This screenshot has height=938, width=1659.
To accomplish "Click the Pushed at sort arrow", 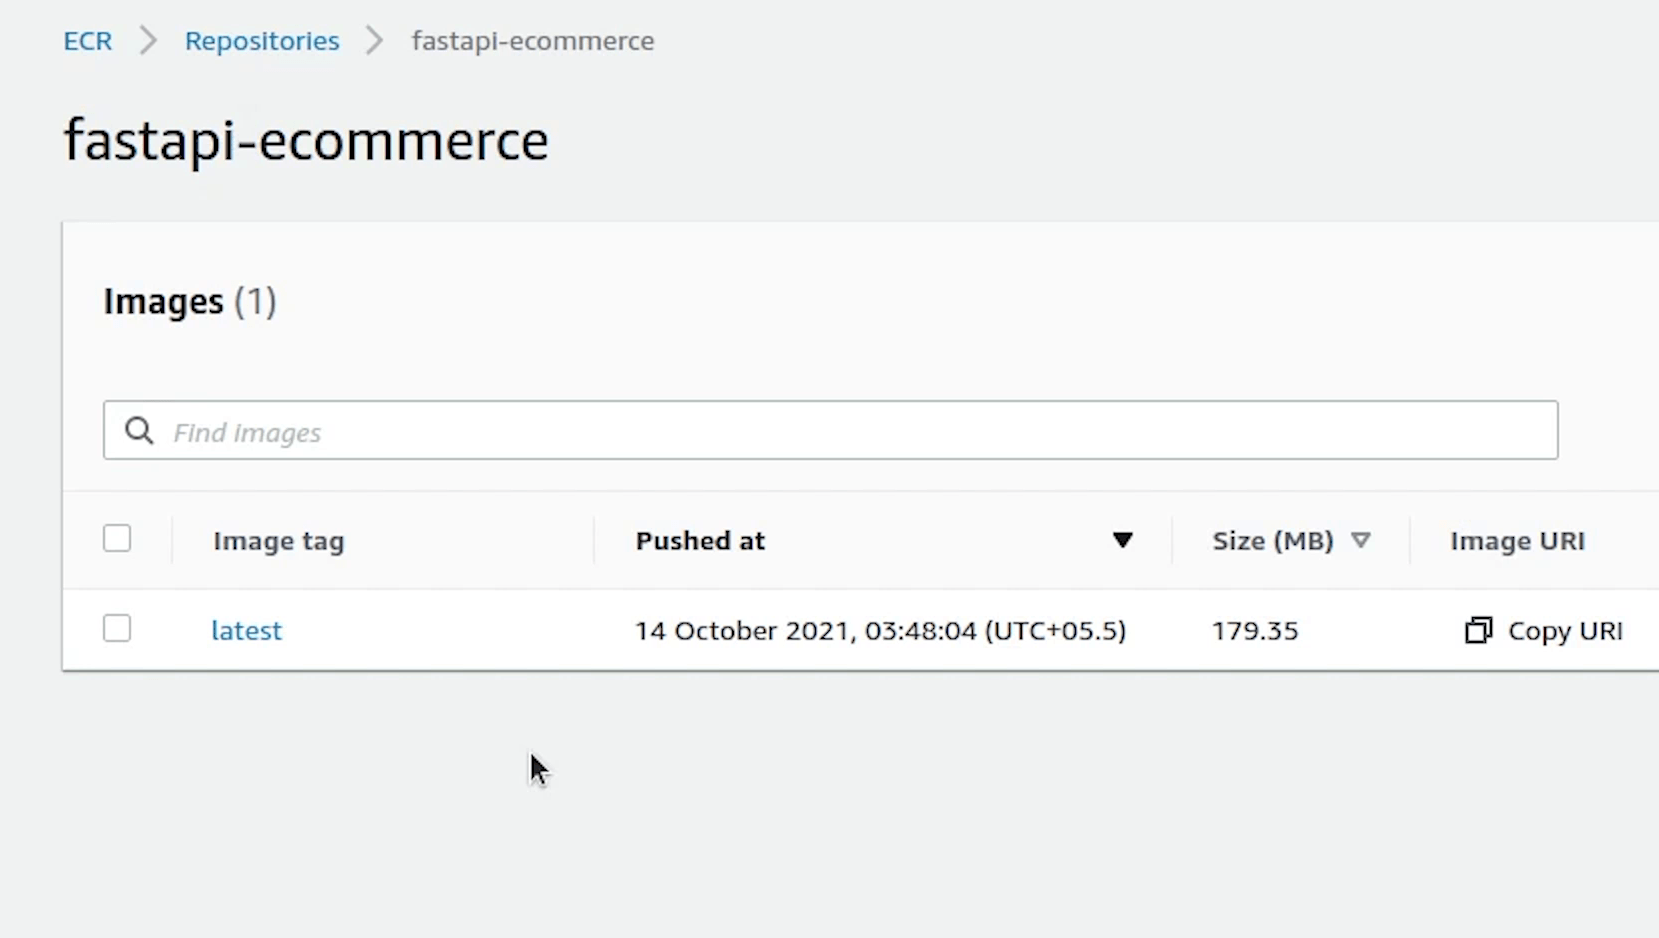I will pyautogui.click(x=1122, y=541).
